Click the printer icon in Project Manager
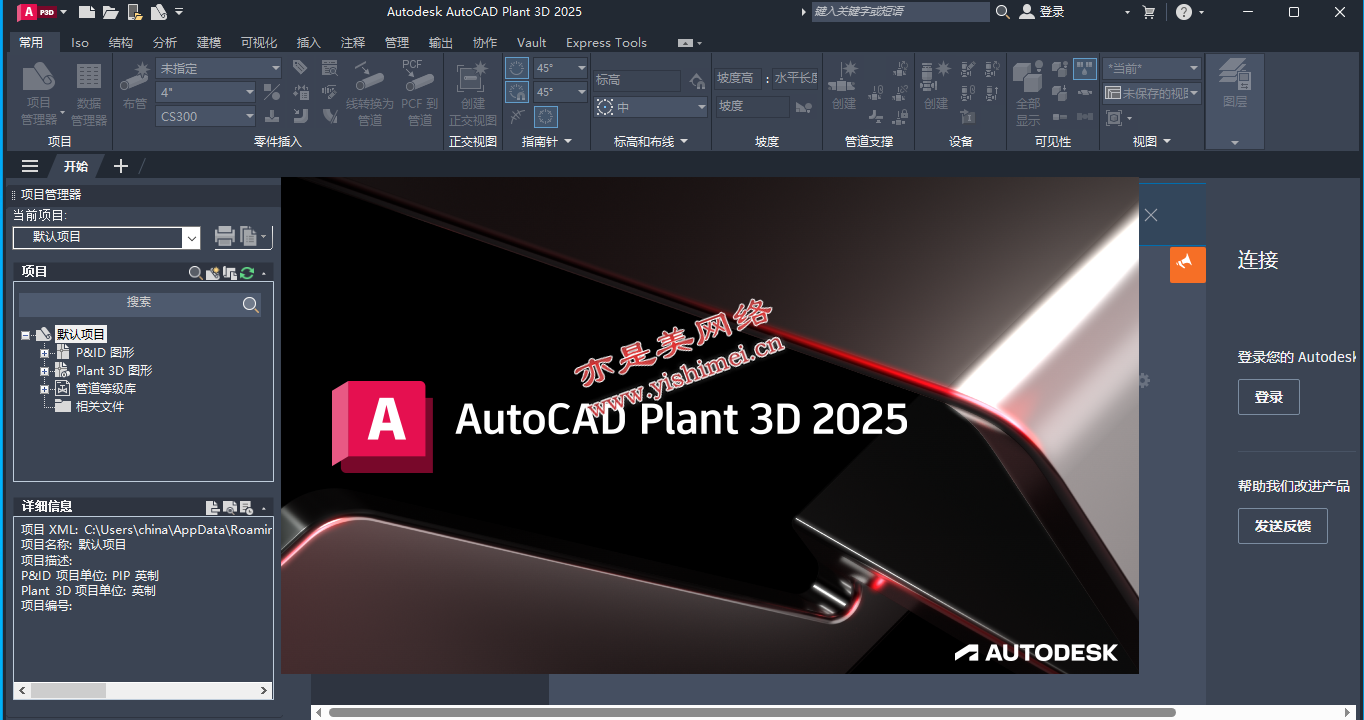This screenshot has width=1364, height=720. pyautogui.click(x=224, y=236)
